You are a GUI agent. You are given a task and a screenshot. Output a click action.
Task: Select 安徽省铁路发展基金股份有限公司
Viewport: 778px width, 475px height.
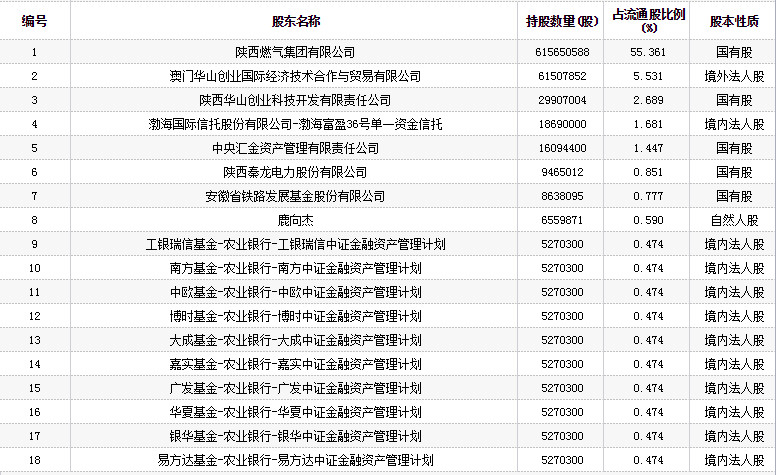(x=295, y=196)
